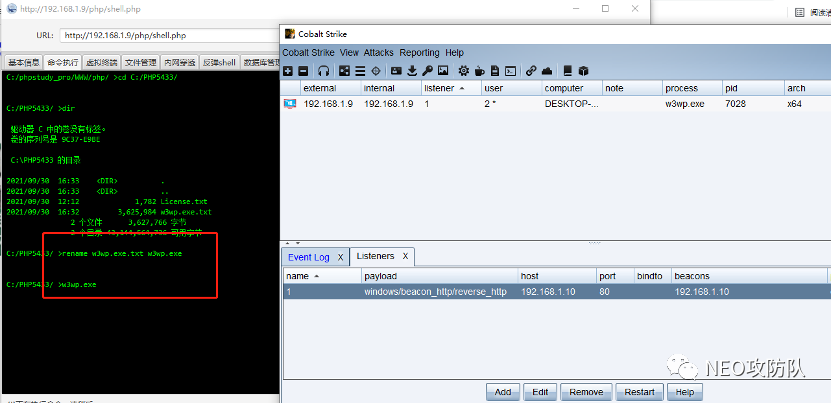
Task: Click the Java coffee cup icon
Action: pyautogui.click(x=478, y=71)
